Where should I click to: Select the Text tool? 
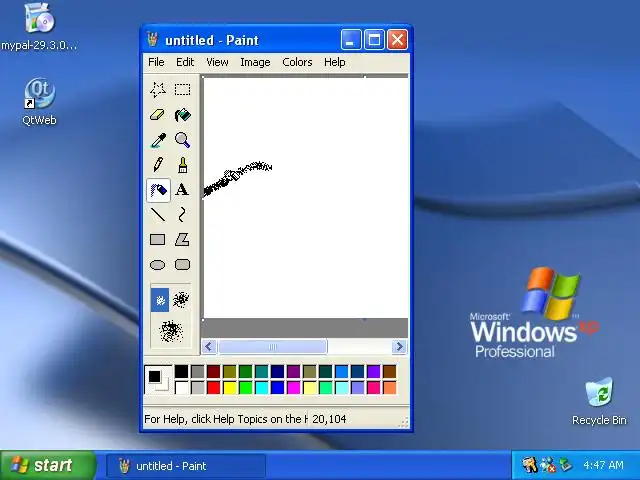pyautogui.click(x=182, y=190)
